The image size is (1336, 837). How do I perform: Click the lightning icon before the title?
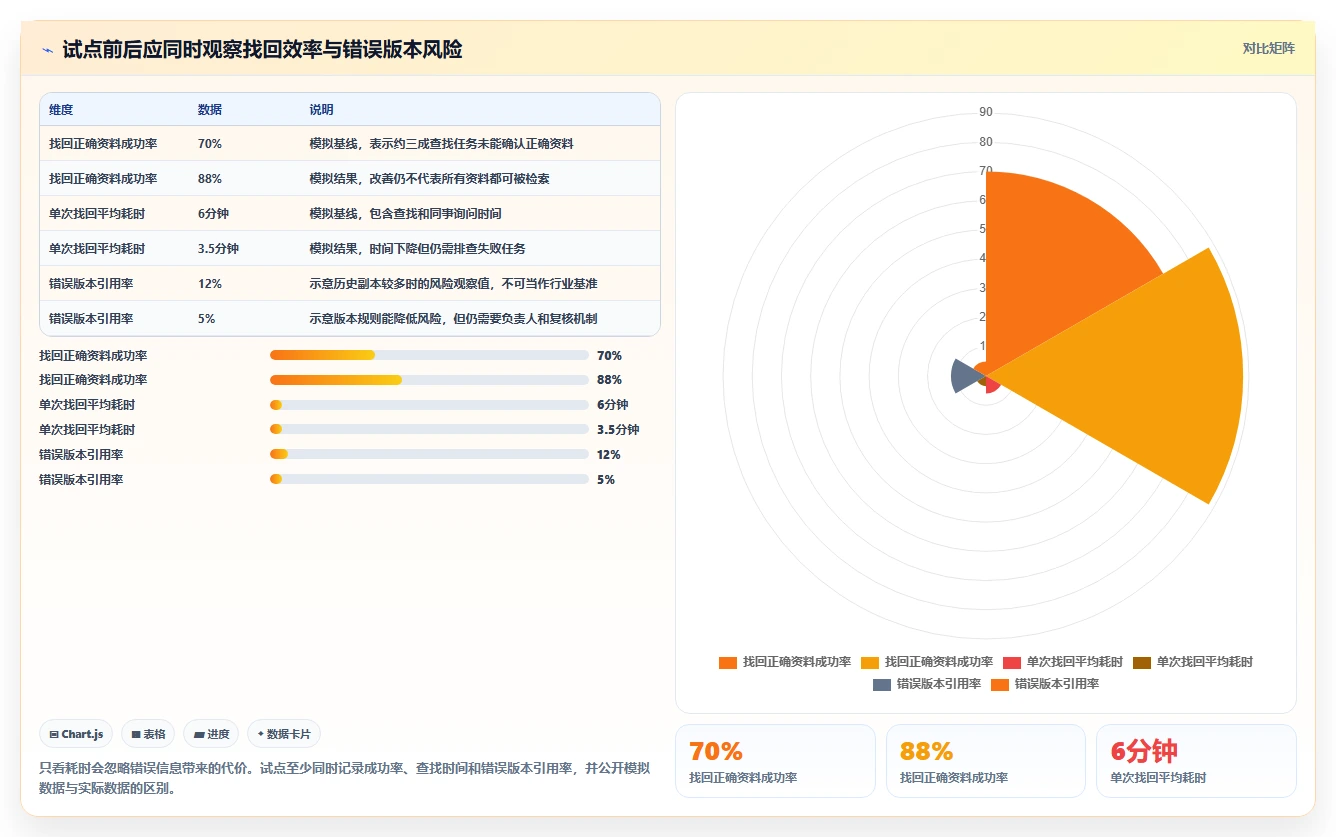[x=47, y=50]
